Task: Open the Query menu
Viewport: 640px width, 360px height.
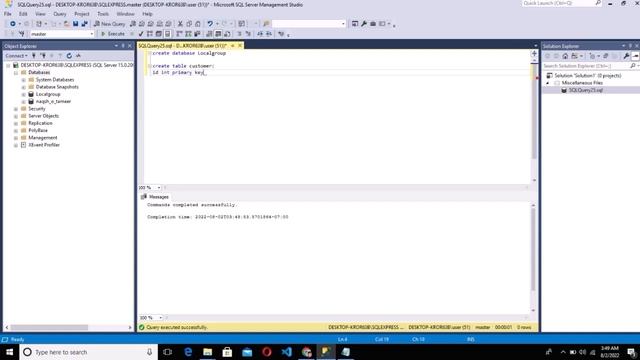Action: tap(60, 14)
